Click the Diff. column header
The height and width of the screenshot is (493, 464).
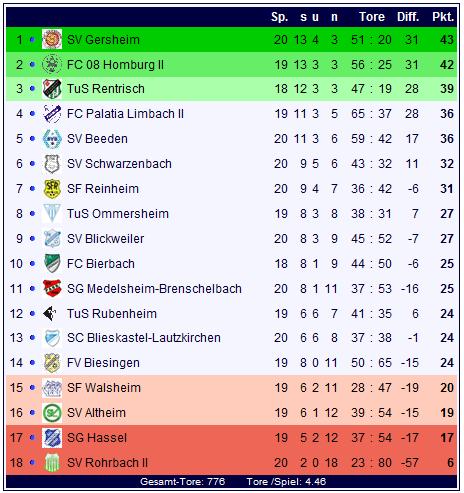pos(408,17)
